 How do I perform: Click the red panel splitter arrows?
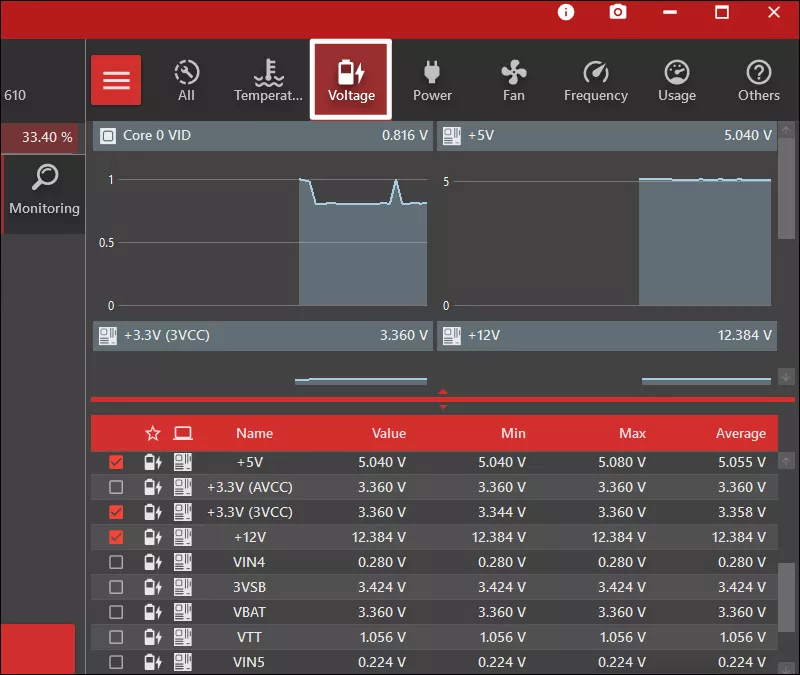443,399
